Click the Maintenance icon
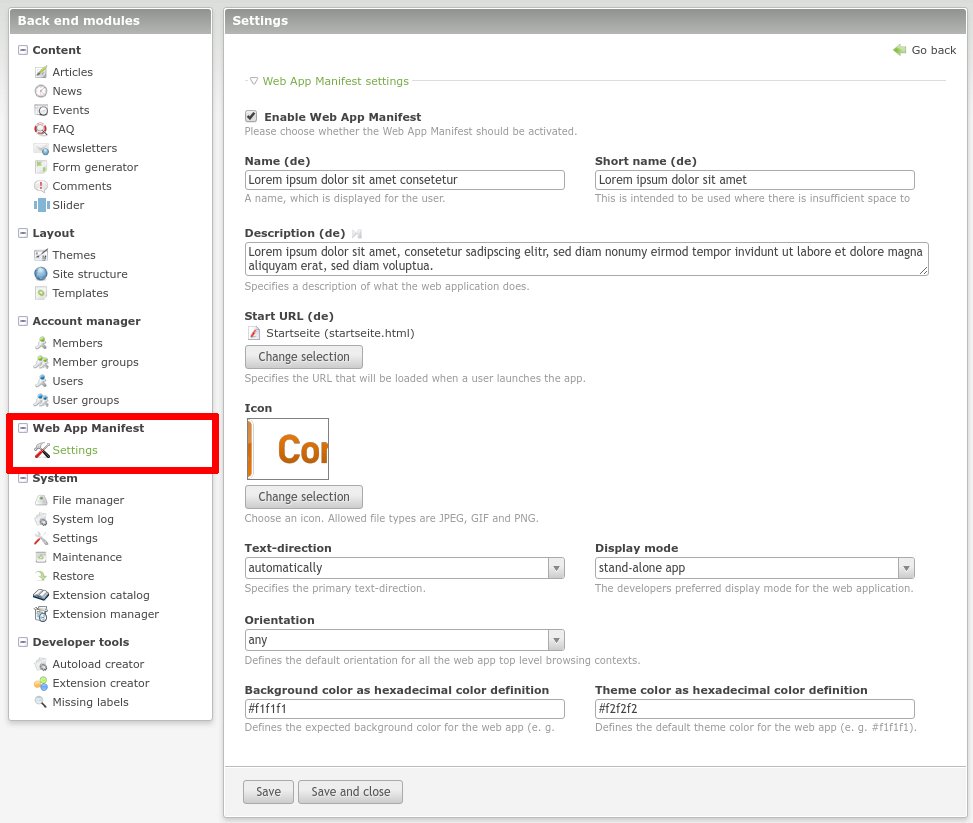This screenshot has height=823, width=973. 41,557
